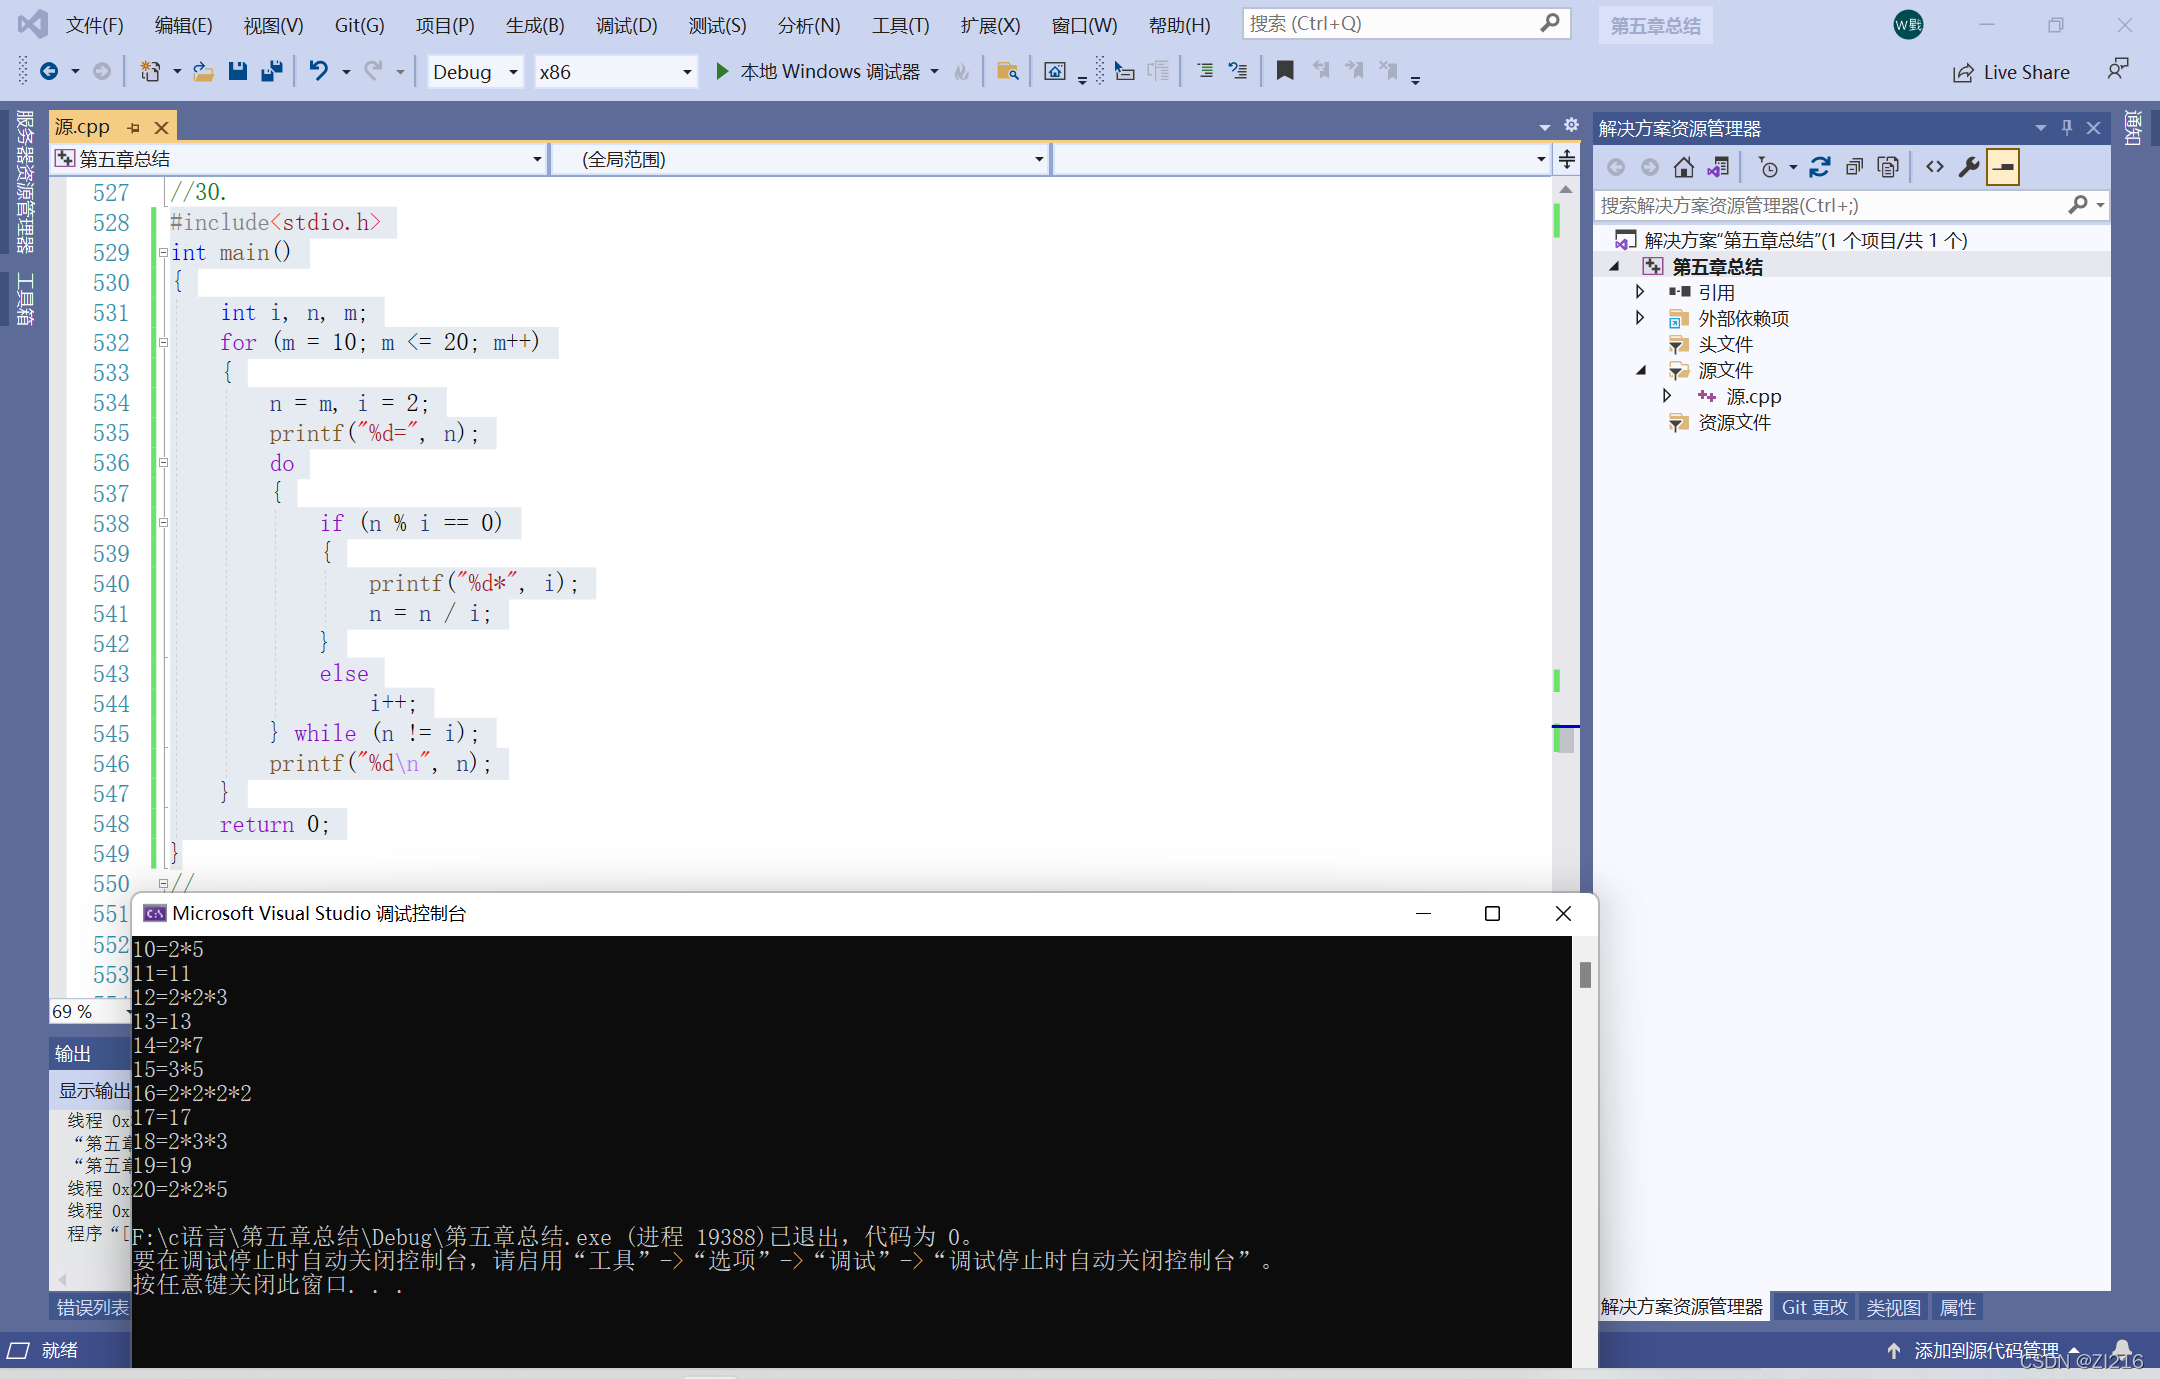Comment out selected lines icon

1205,71
